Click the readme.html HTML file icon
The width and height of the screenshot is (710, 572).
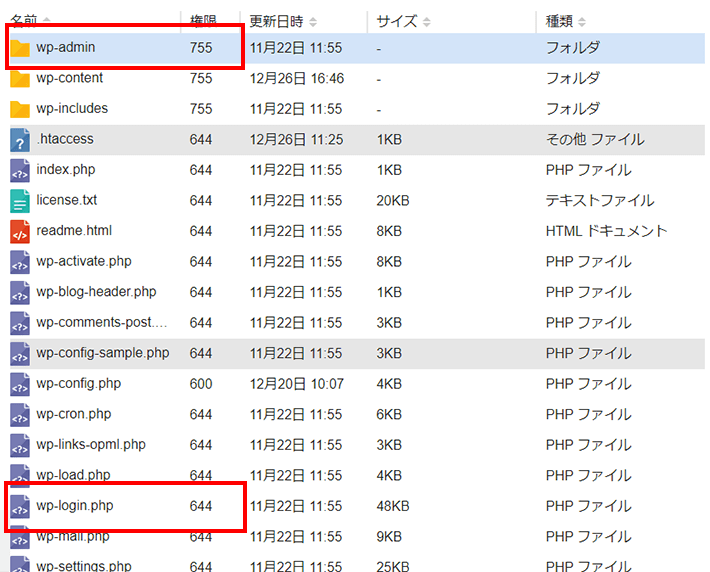coord(20,231)
